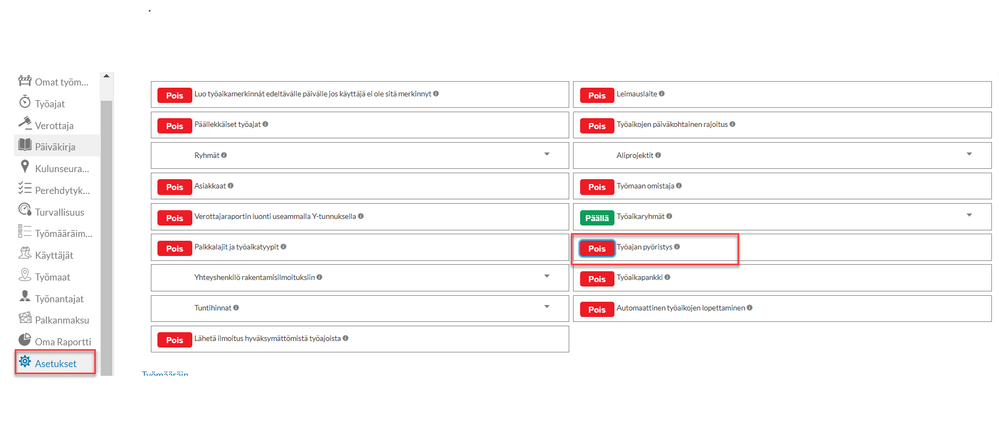Image resolution: width=999 pixels, height=427 pixels.
Task: Enable the Leimauslaite setting
Action: pyautogui.click(x=596, y=96)
